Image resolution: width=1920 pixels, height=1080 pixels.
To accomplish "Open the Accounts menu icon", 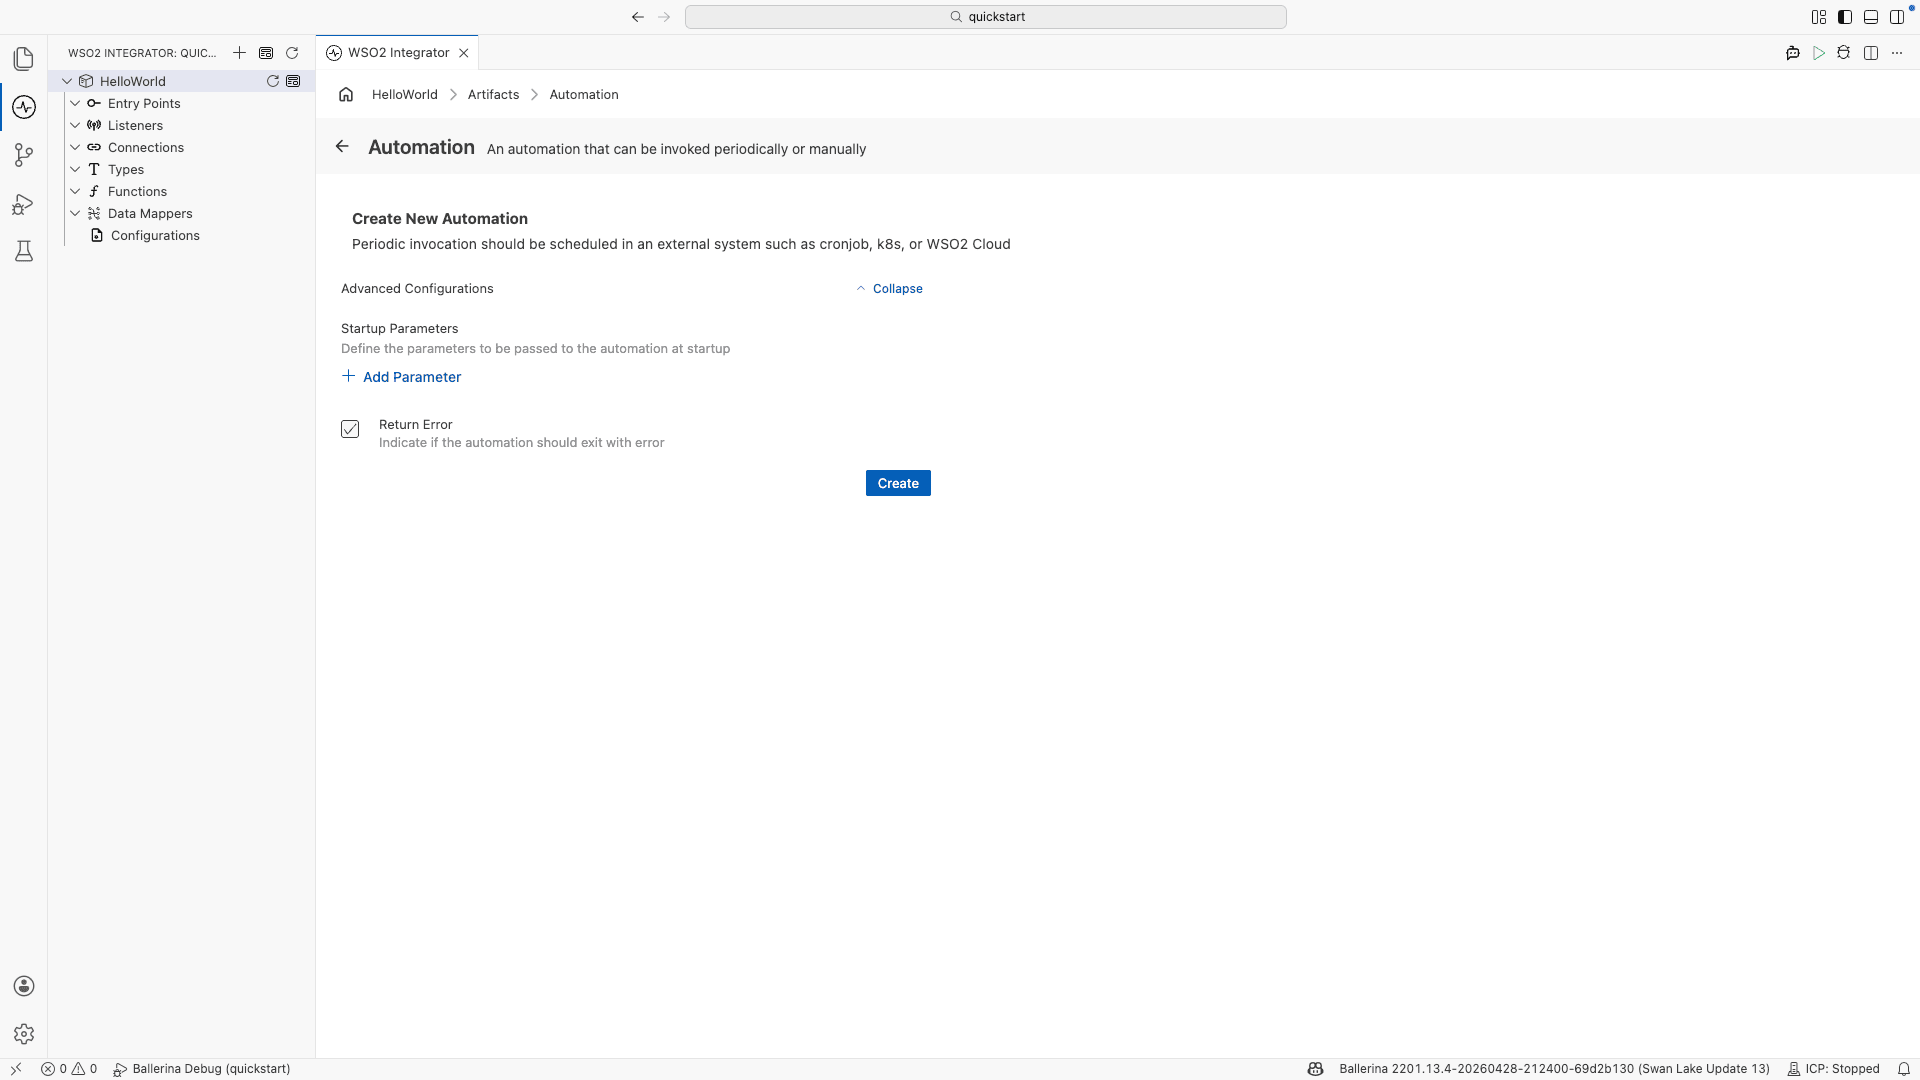I will coord(24,986).
